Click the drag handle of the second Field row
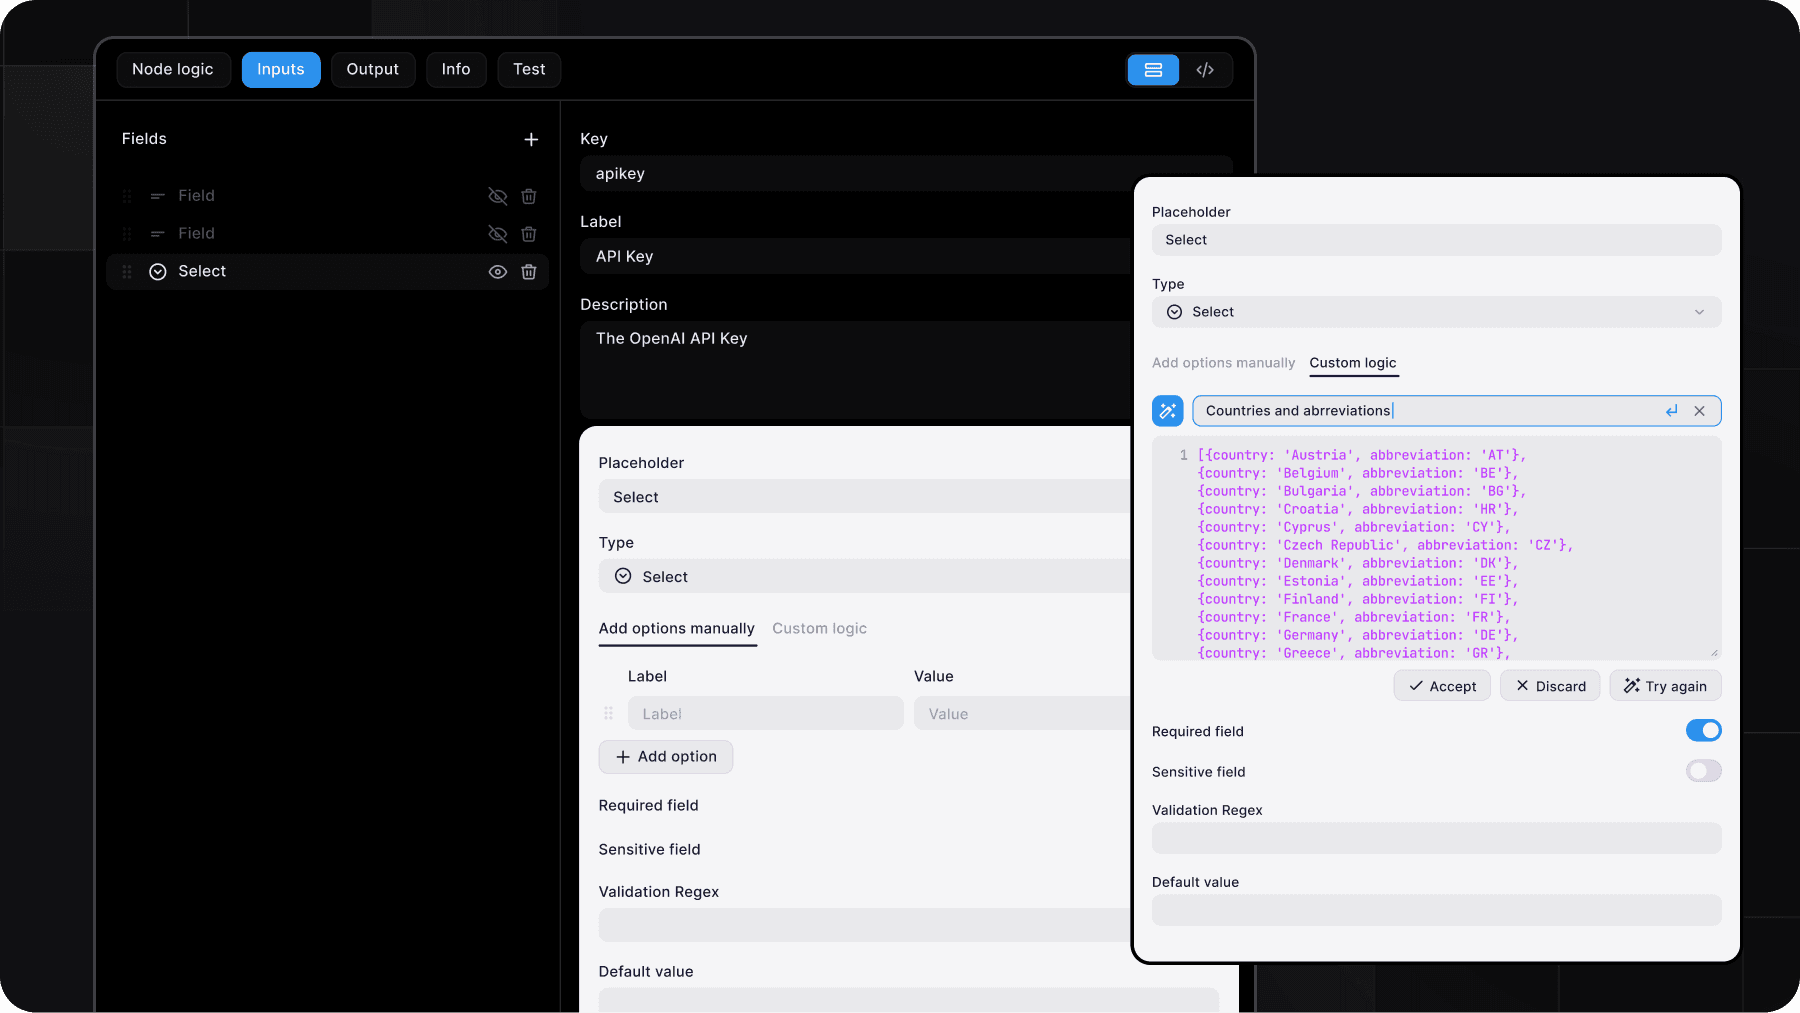Viewport: 1800px width, 1013px height. click(127, 234)
